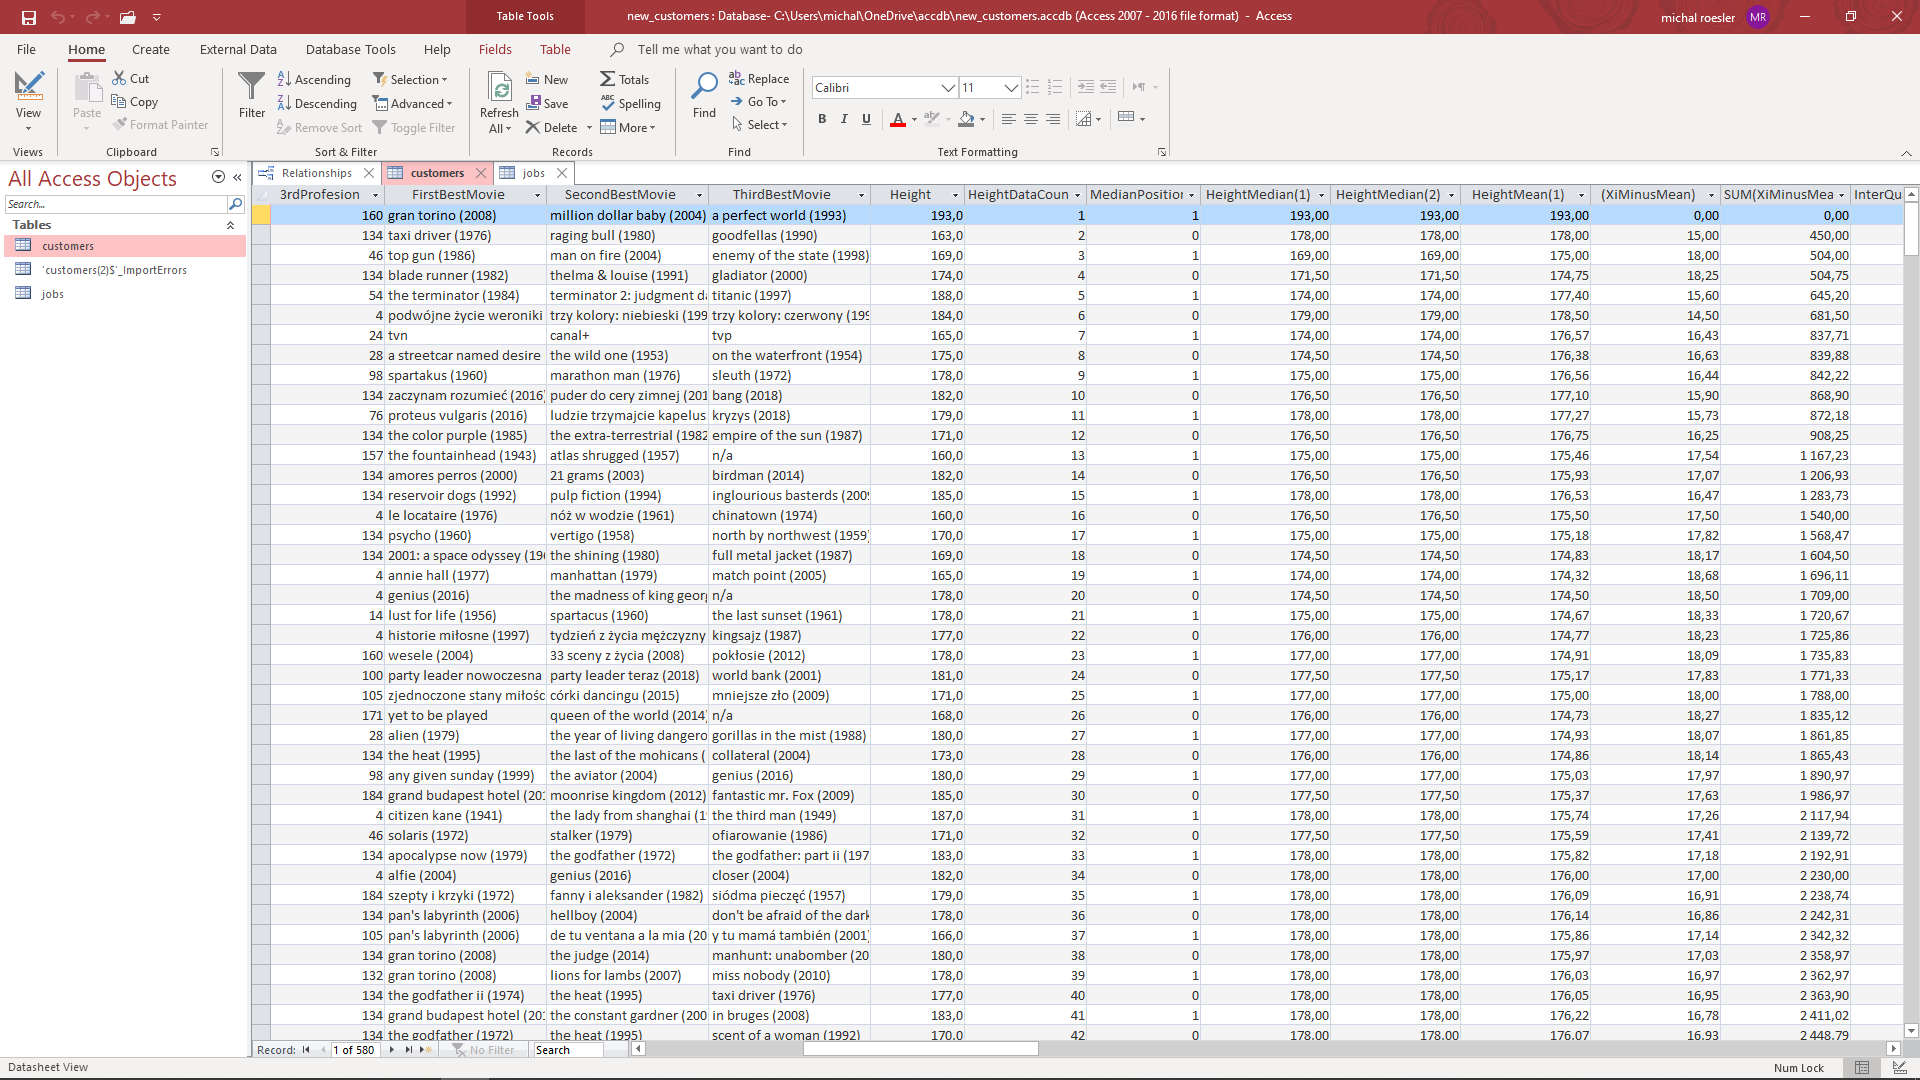Image resolution: width=1920 pixels, height=1080 pixels.
Task: Sort records Descending
Action: [317, 103]
